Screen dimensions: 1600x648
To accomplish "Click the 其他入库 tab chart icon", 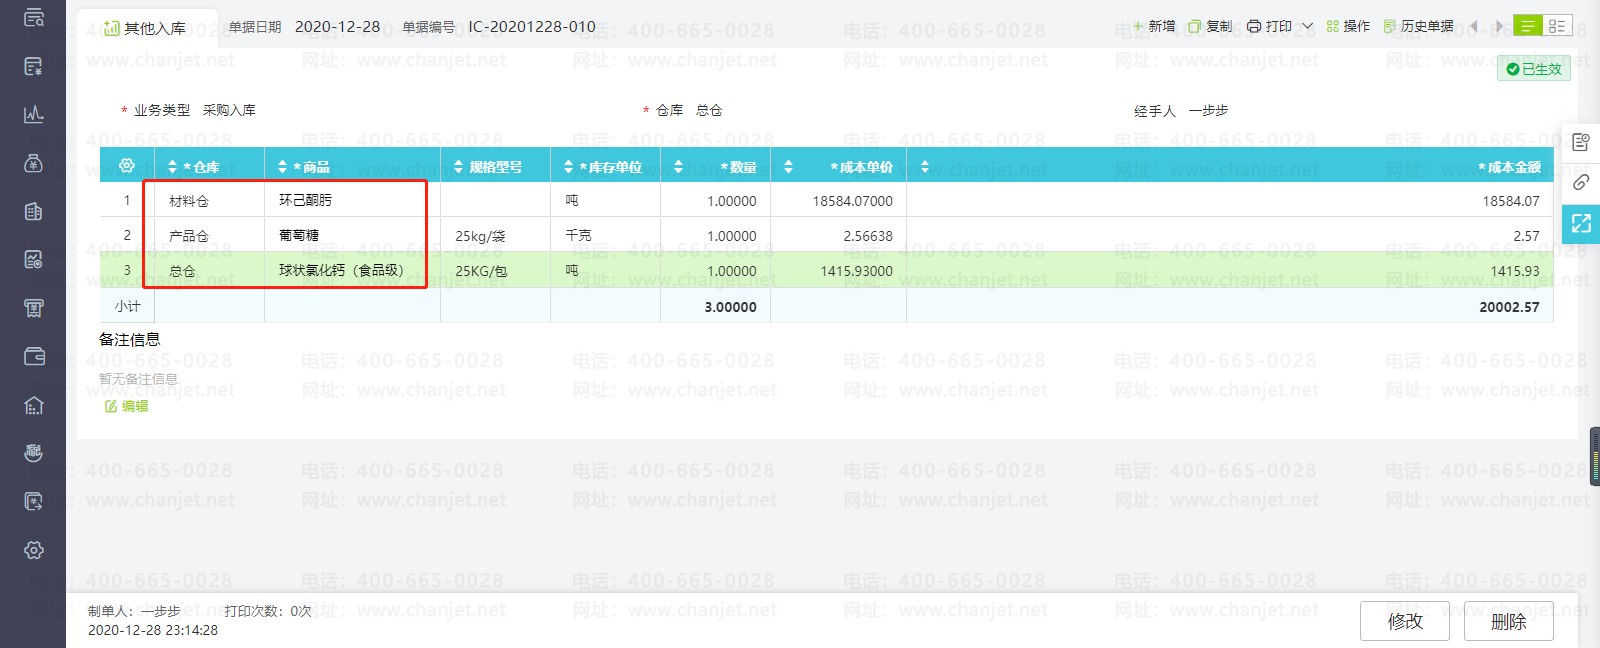I will point(112,28).
